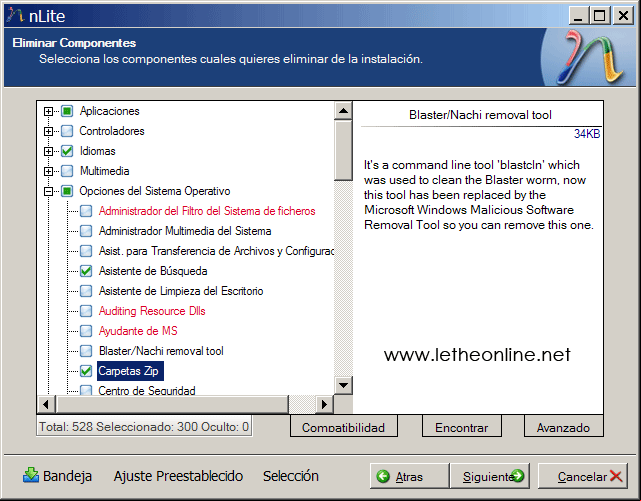Click the red X icon on Cancelar
Image resolution: width=641 pixels, height=501 pixels.
pos(616,476)
